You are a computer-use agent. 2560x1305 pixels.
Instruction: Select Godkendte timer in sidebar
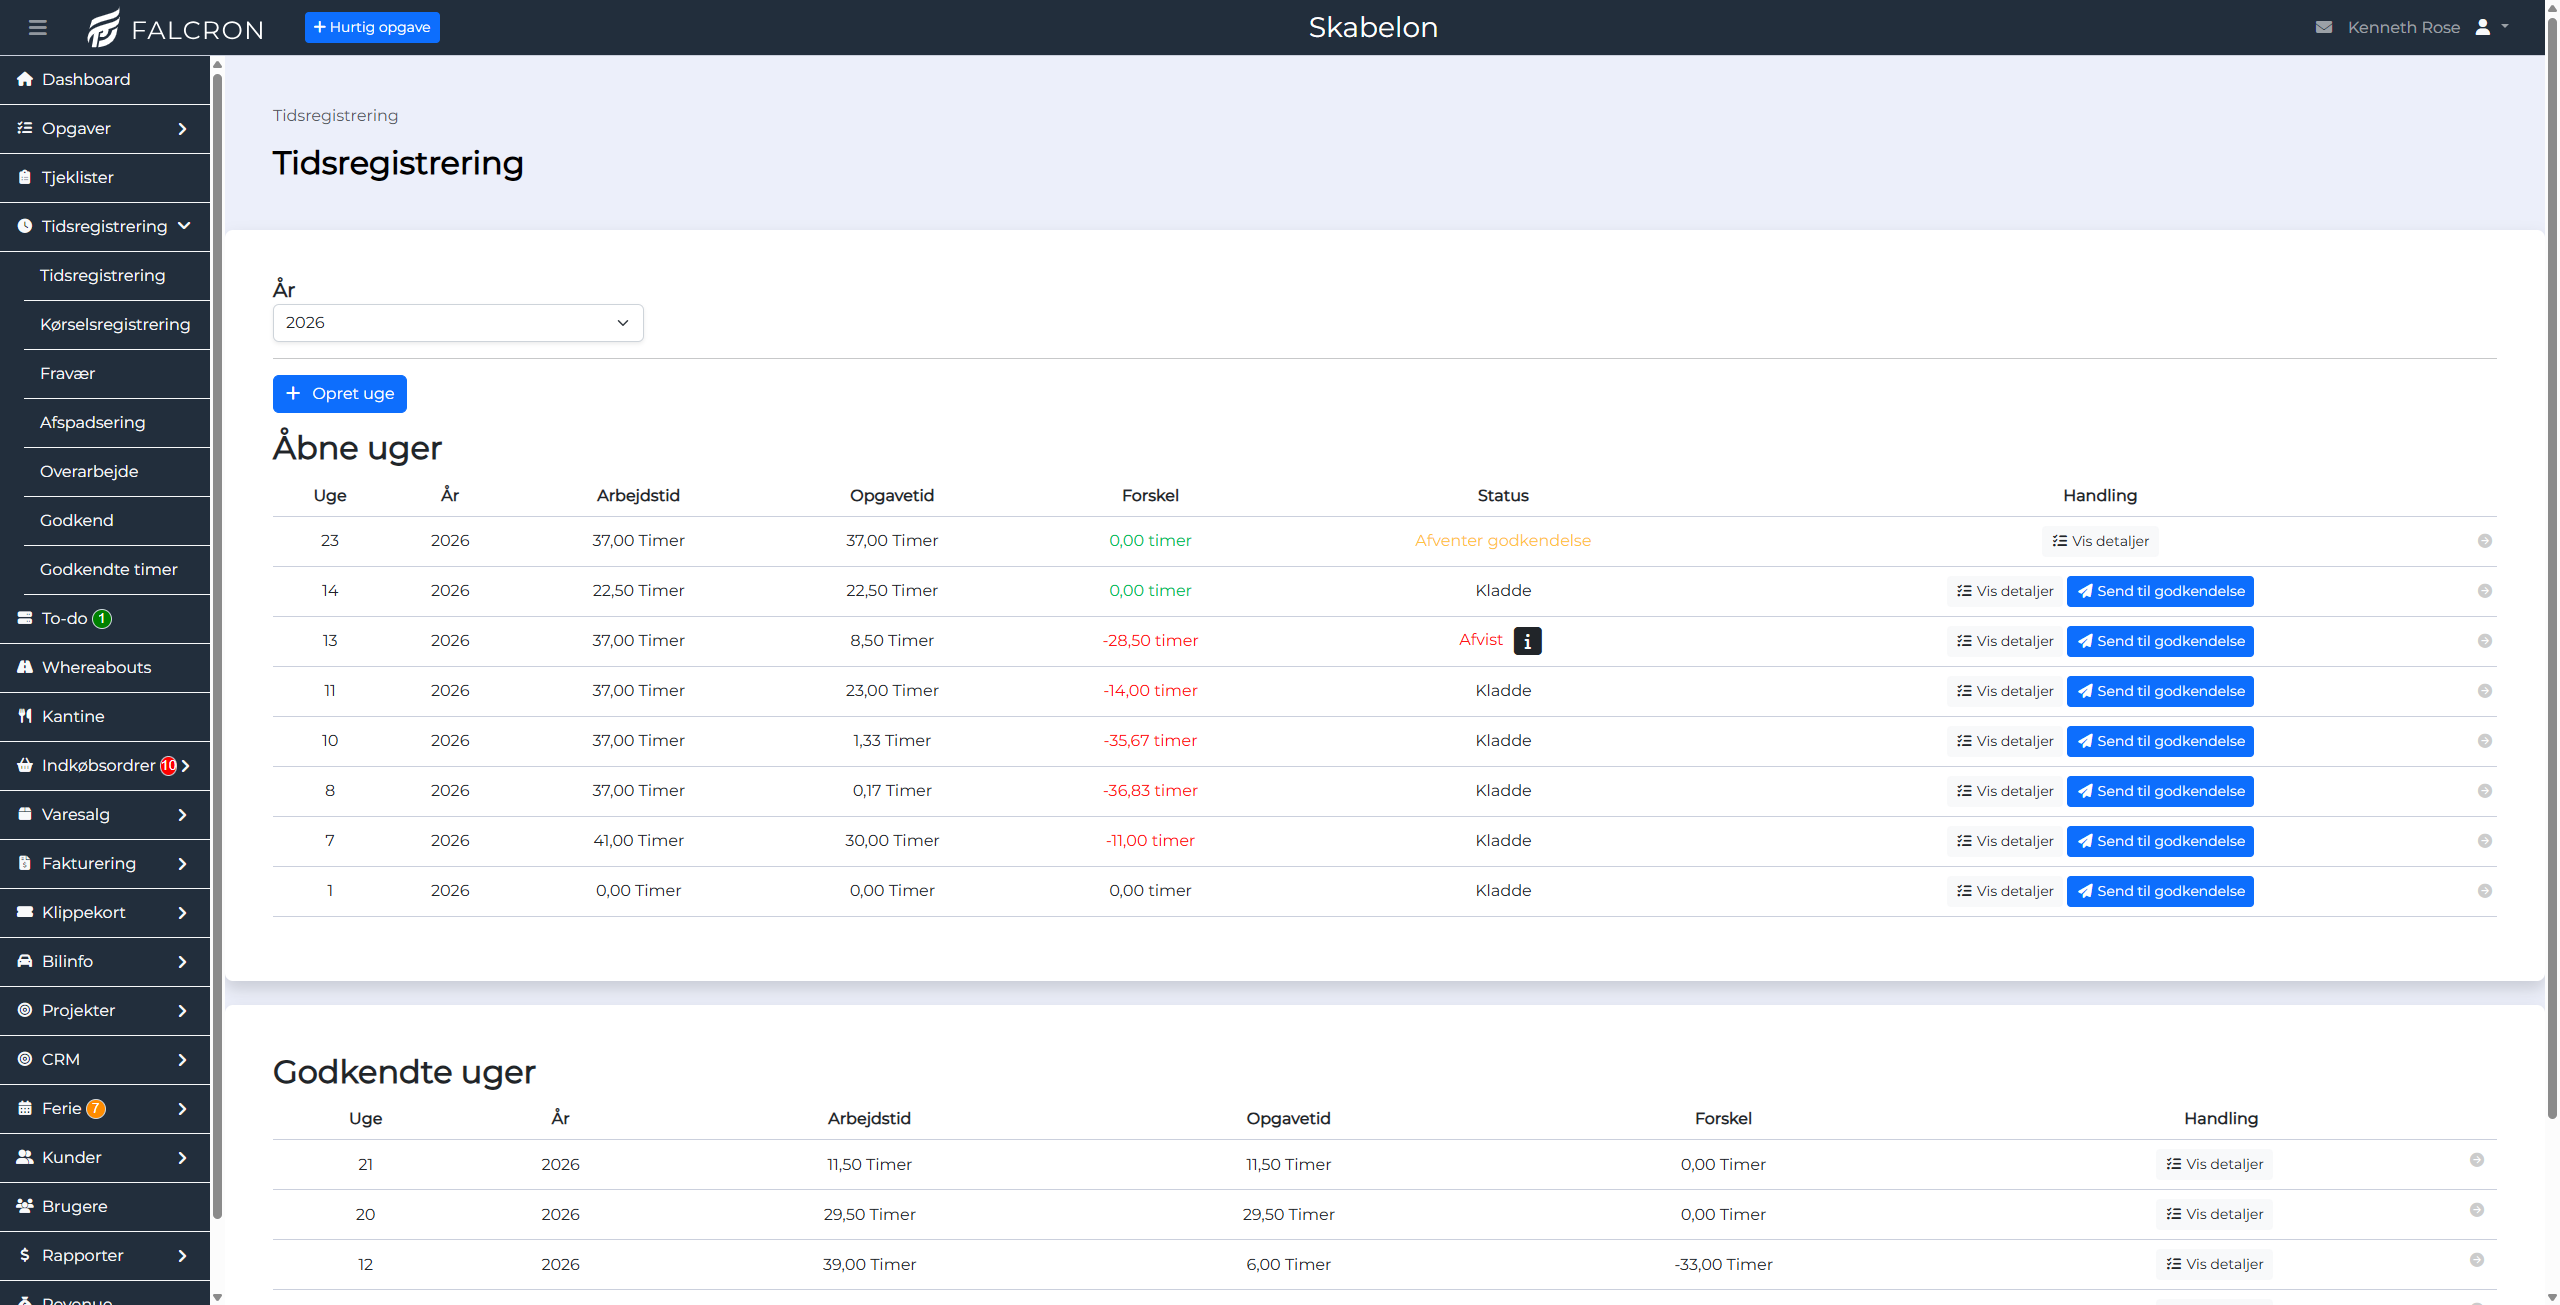tap(109, 570)
